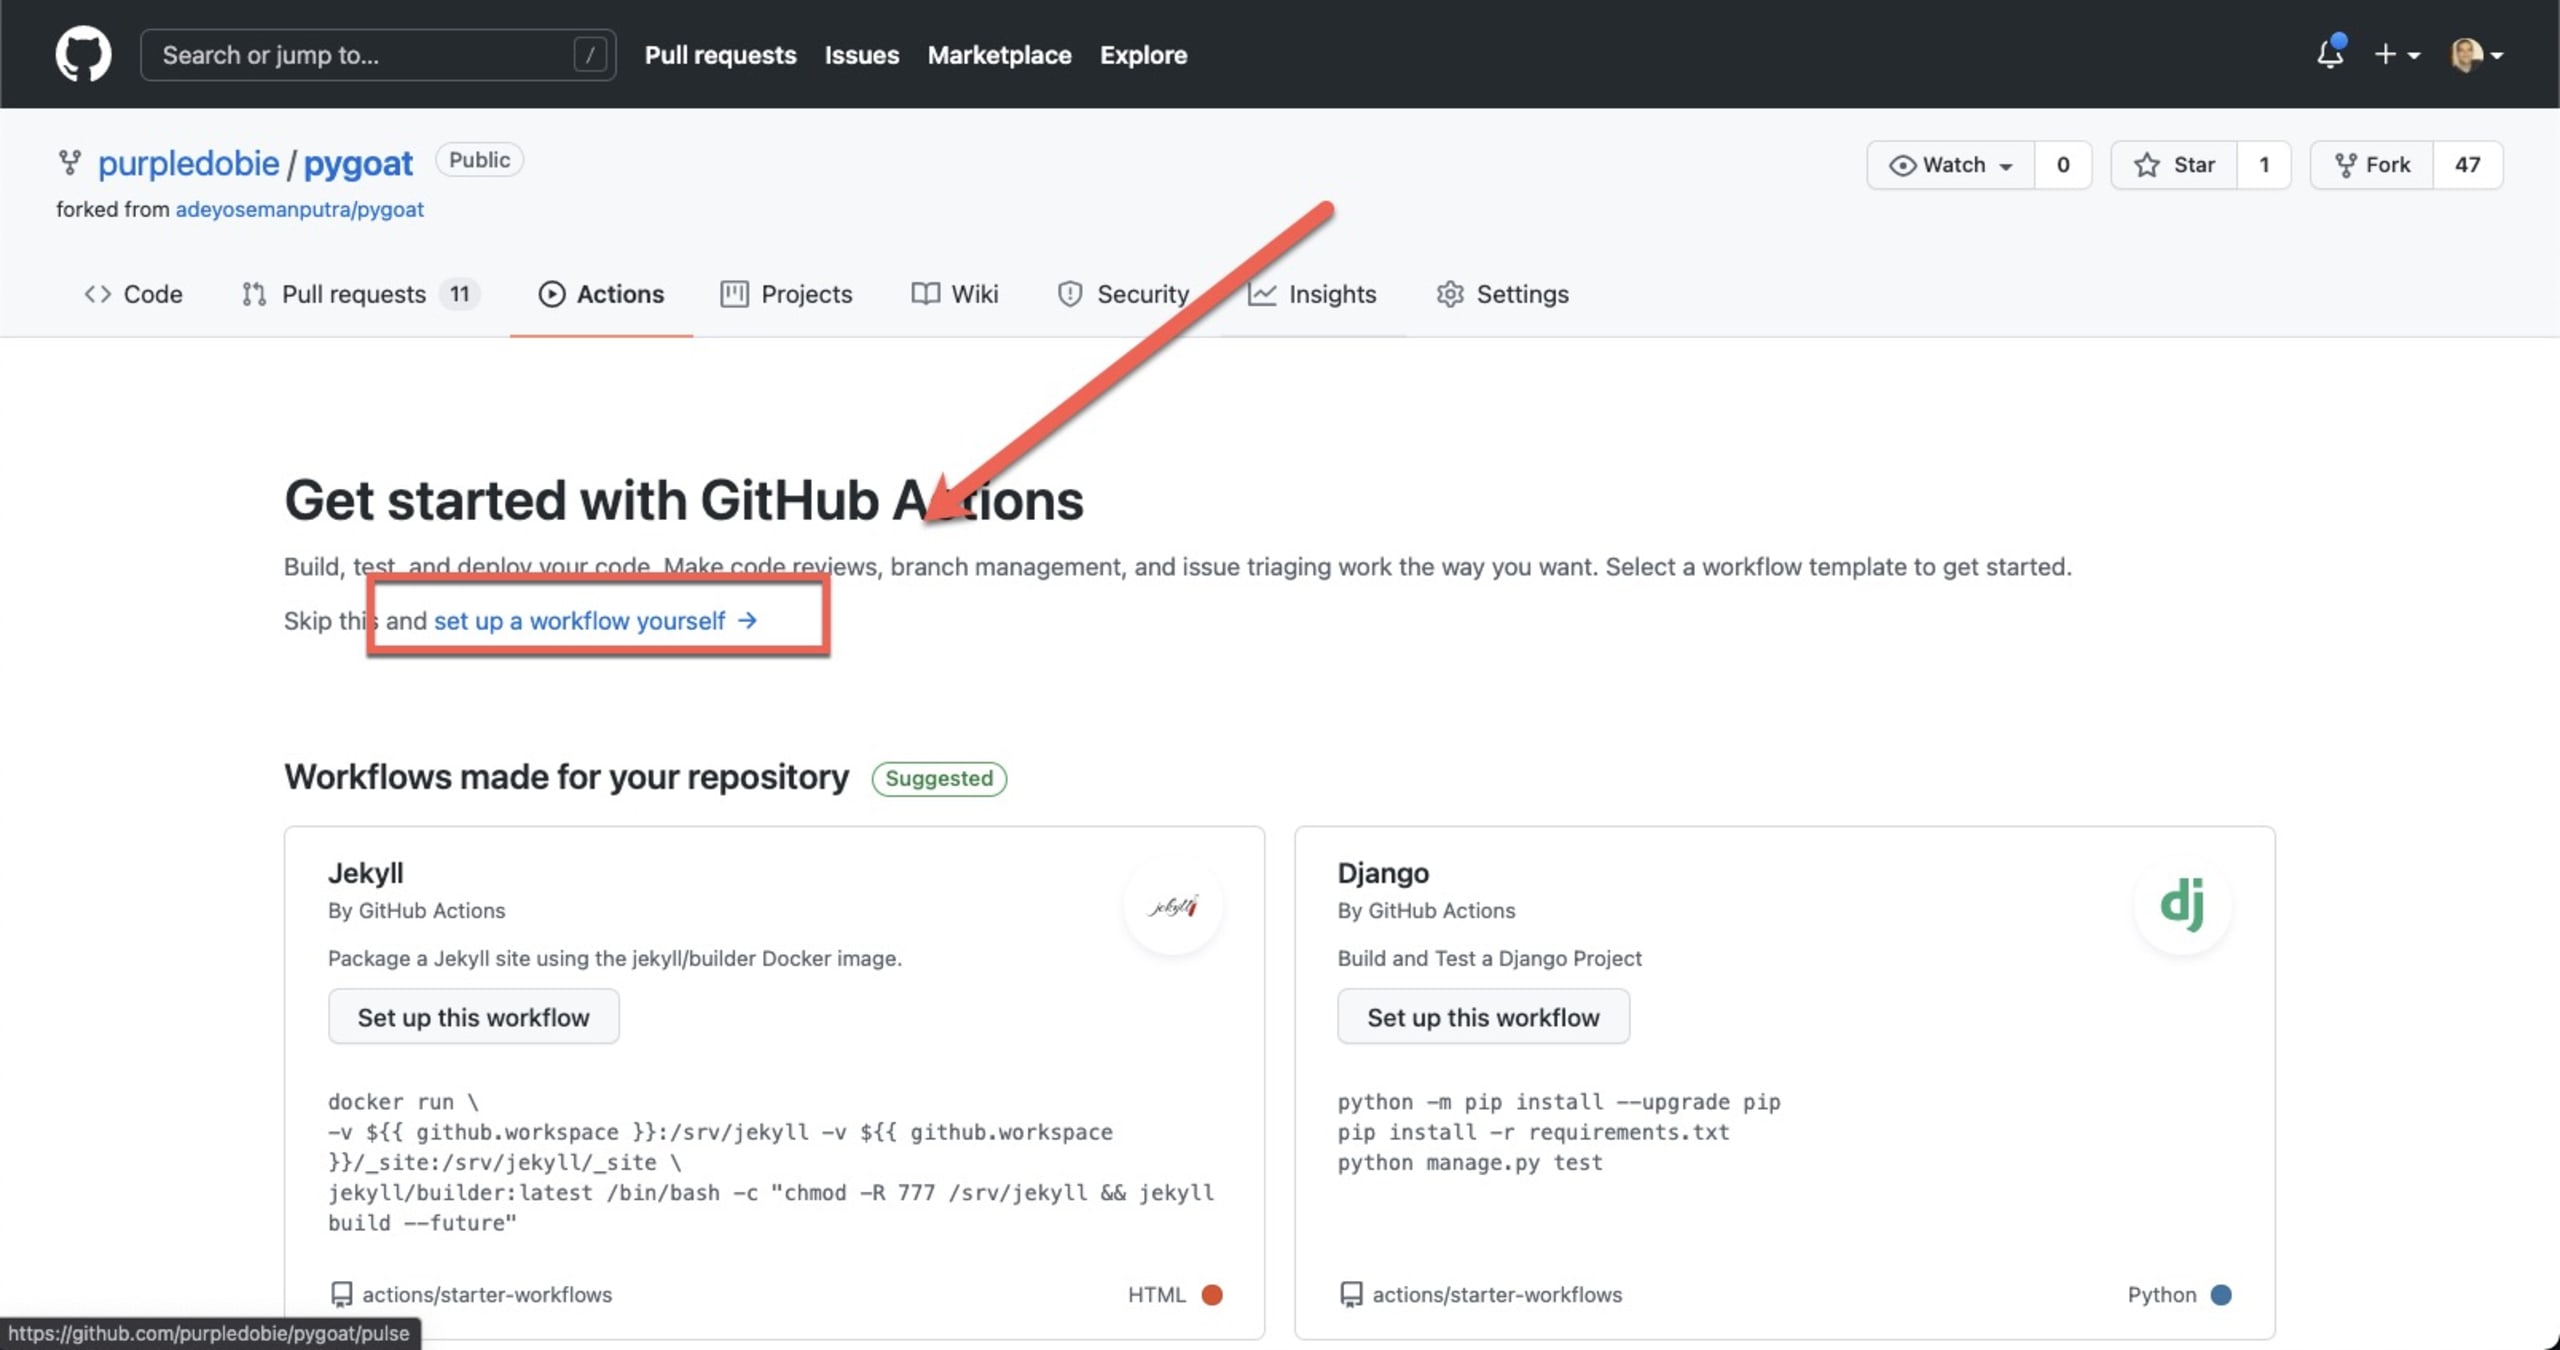The image size is (2560, 1350).
Task: Click the Wiki book icon
Action: coord(925,294)
